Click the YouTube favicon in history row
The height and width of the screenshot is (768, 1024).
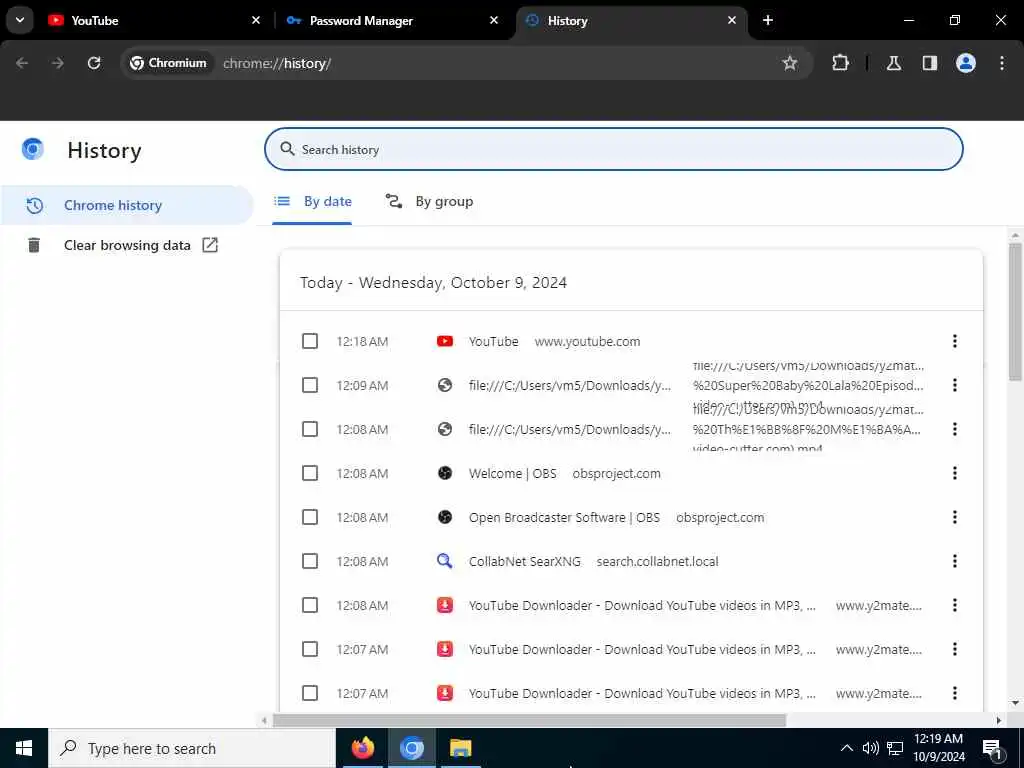(445, 342)
